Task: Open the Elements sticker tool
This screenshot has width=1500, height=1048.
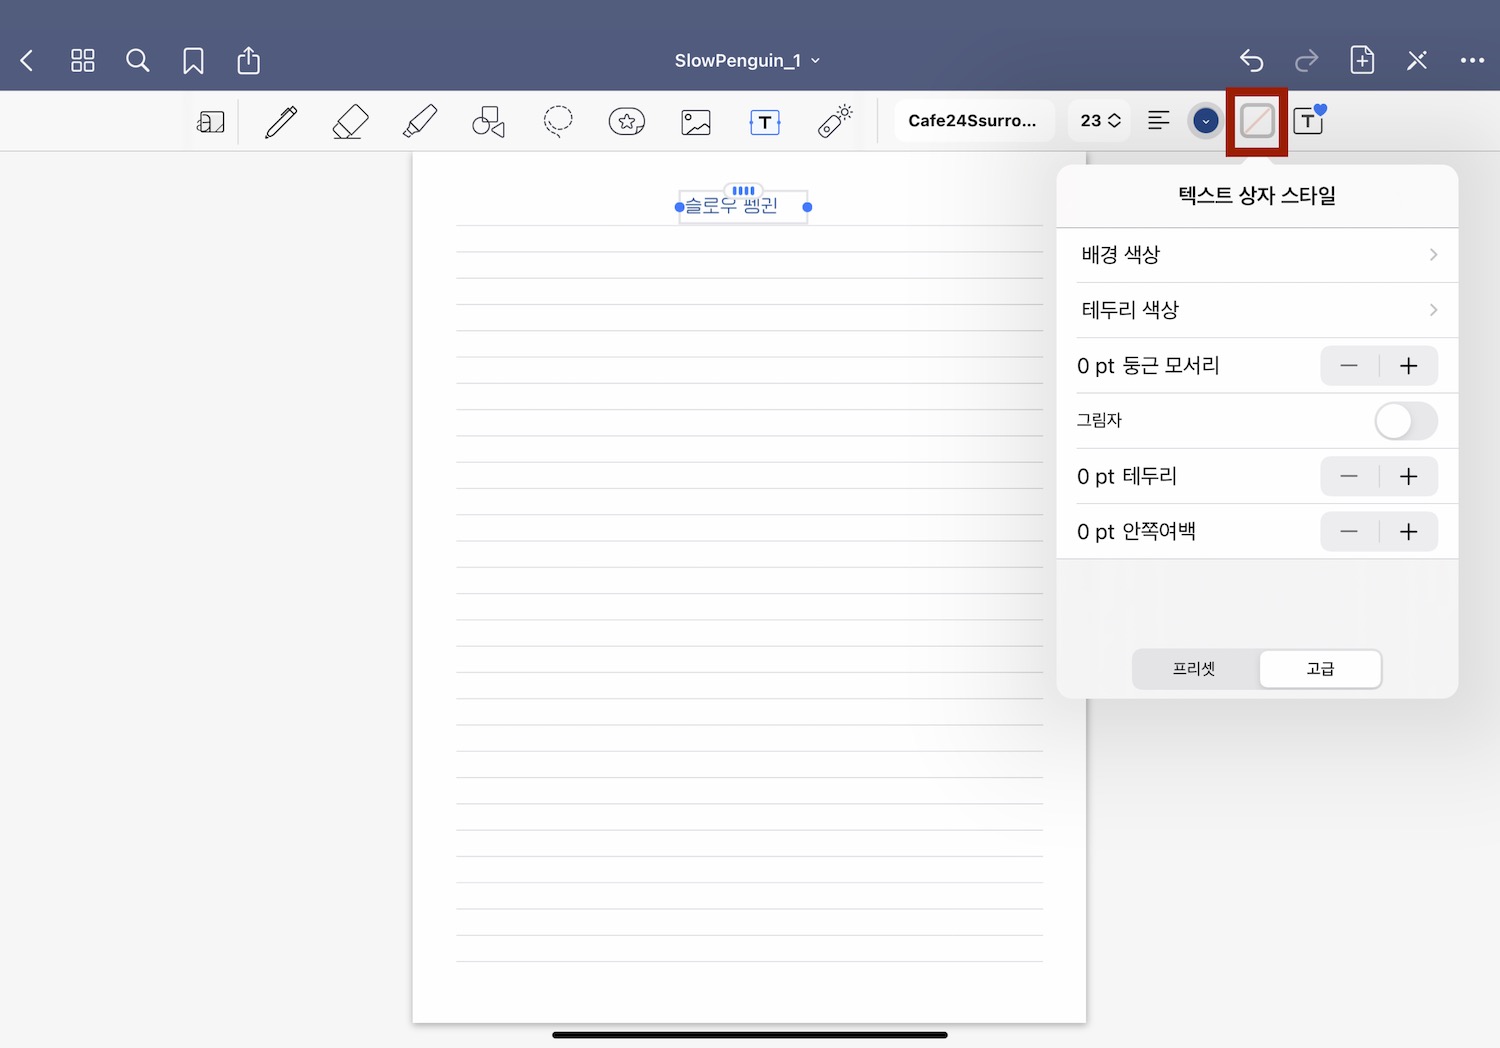Action: [x=626, y=121]
